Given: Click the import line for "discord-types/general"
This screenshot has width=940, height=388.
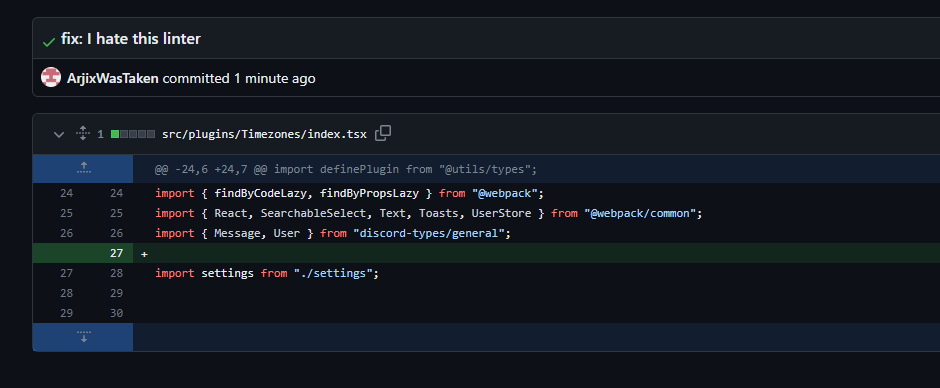Looking at the screenshot, I should pyautogui.click(x=333, y=233).
